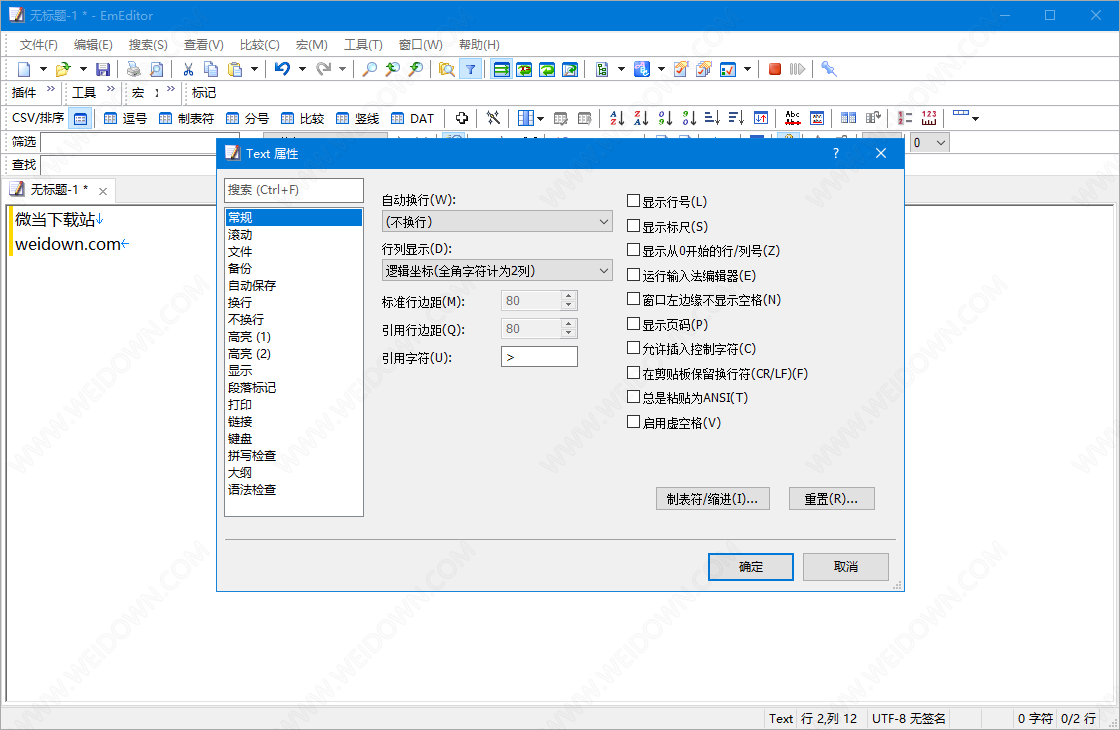Click the blue pin icon in the toolbar
This screenshot has width=1120, height=730.
click(x=829, y=69)
